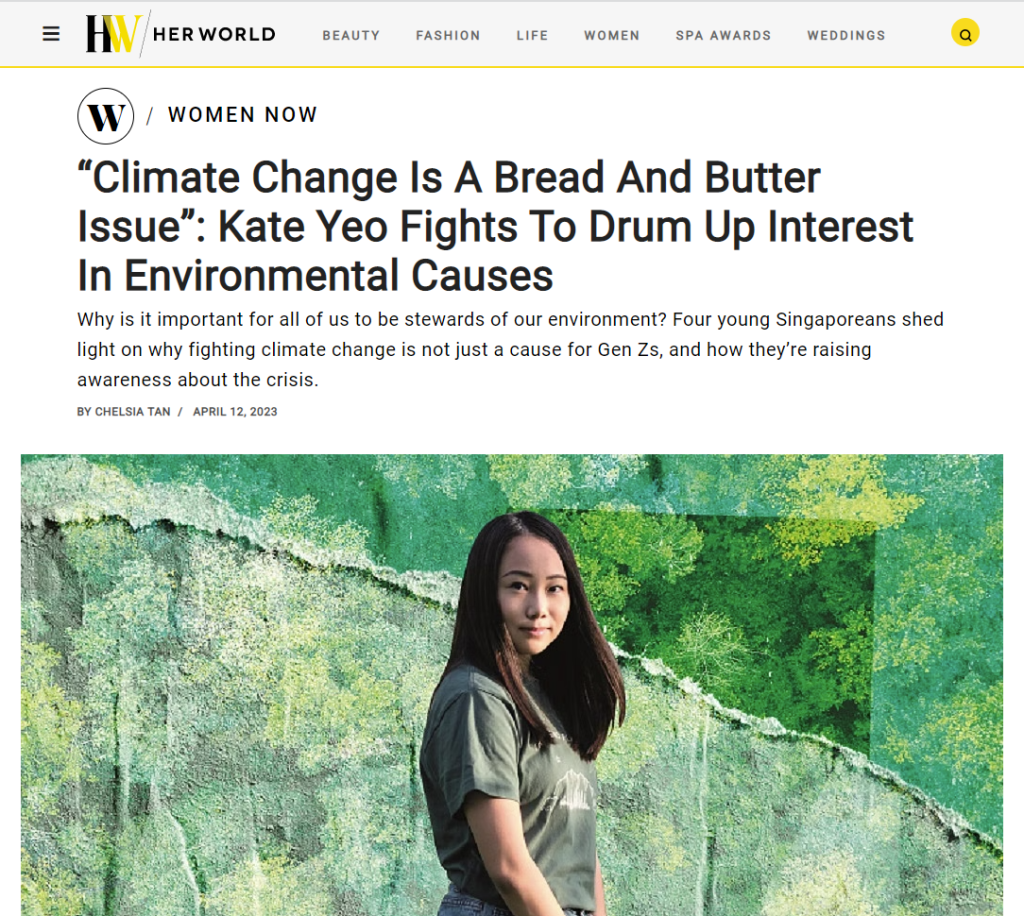
Task: Click the WOMEN NOW category link
Action: pyautogui.click(x=243, y=115)
